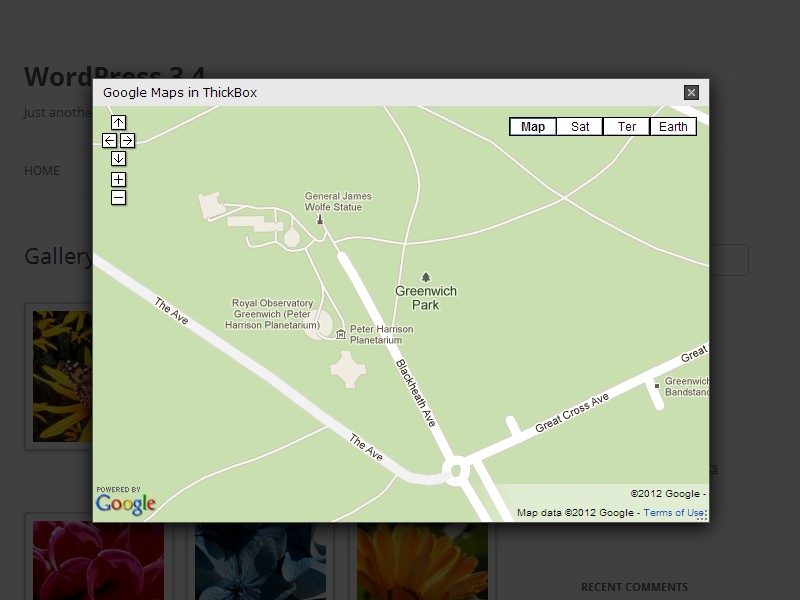Switch to Ter terrain view
The width and height of the screenshot is (800, 600).
pyautogui.click(x=627, y=127)
